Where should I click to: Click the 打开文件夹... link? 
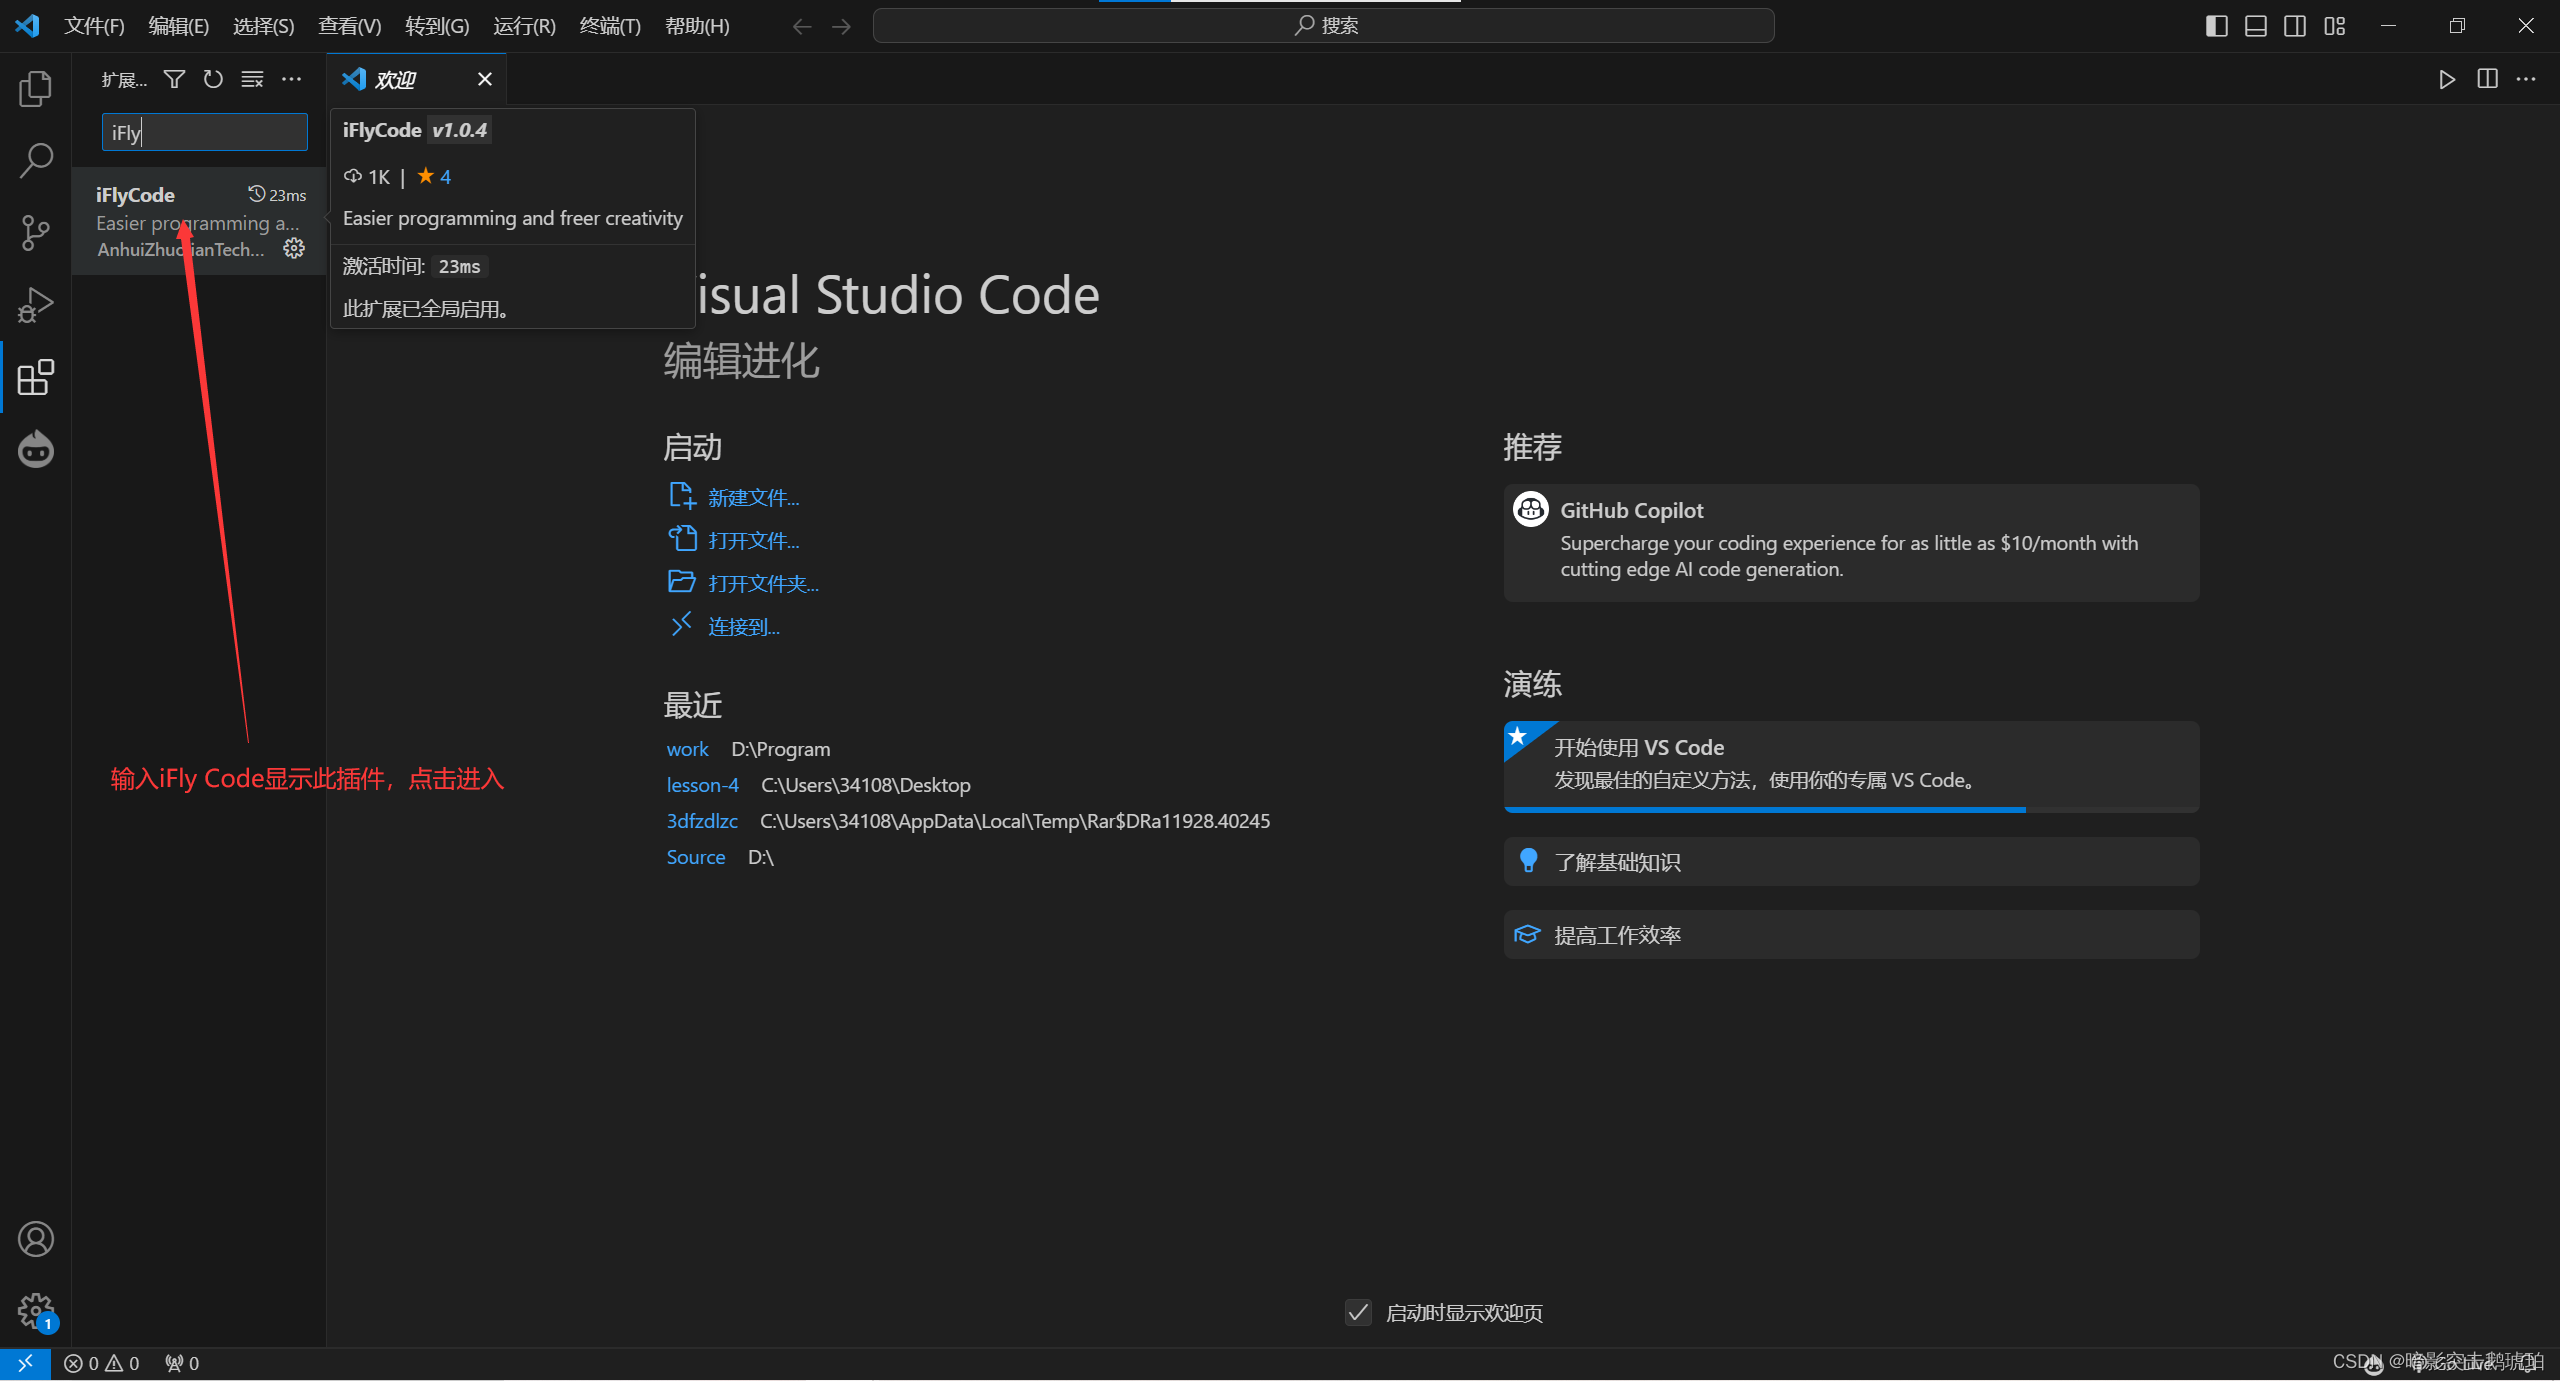[x=763, y=583]
